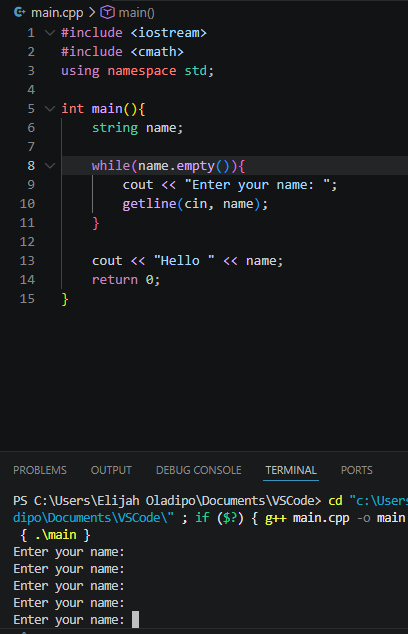Viewport: 408px width, 634px height.
Task: Click the cube symbol icon beside main()
Action: tap(107, 13)
